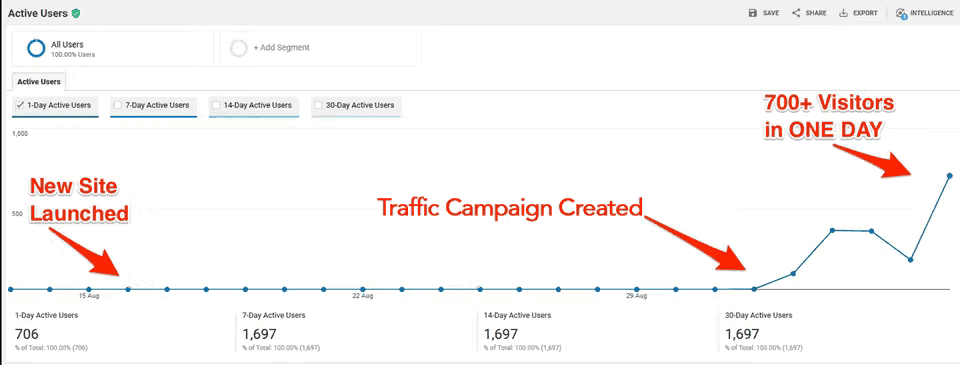This screenshot has height=365, width=960.
Task: Click the 30-Day Active Users summary label
Action: (x=759, y=316)
